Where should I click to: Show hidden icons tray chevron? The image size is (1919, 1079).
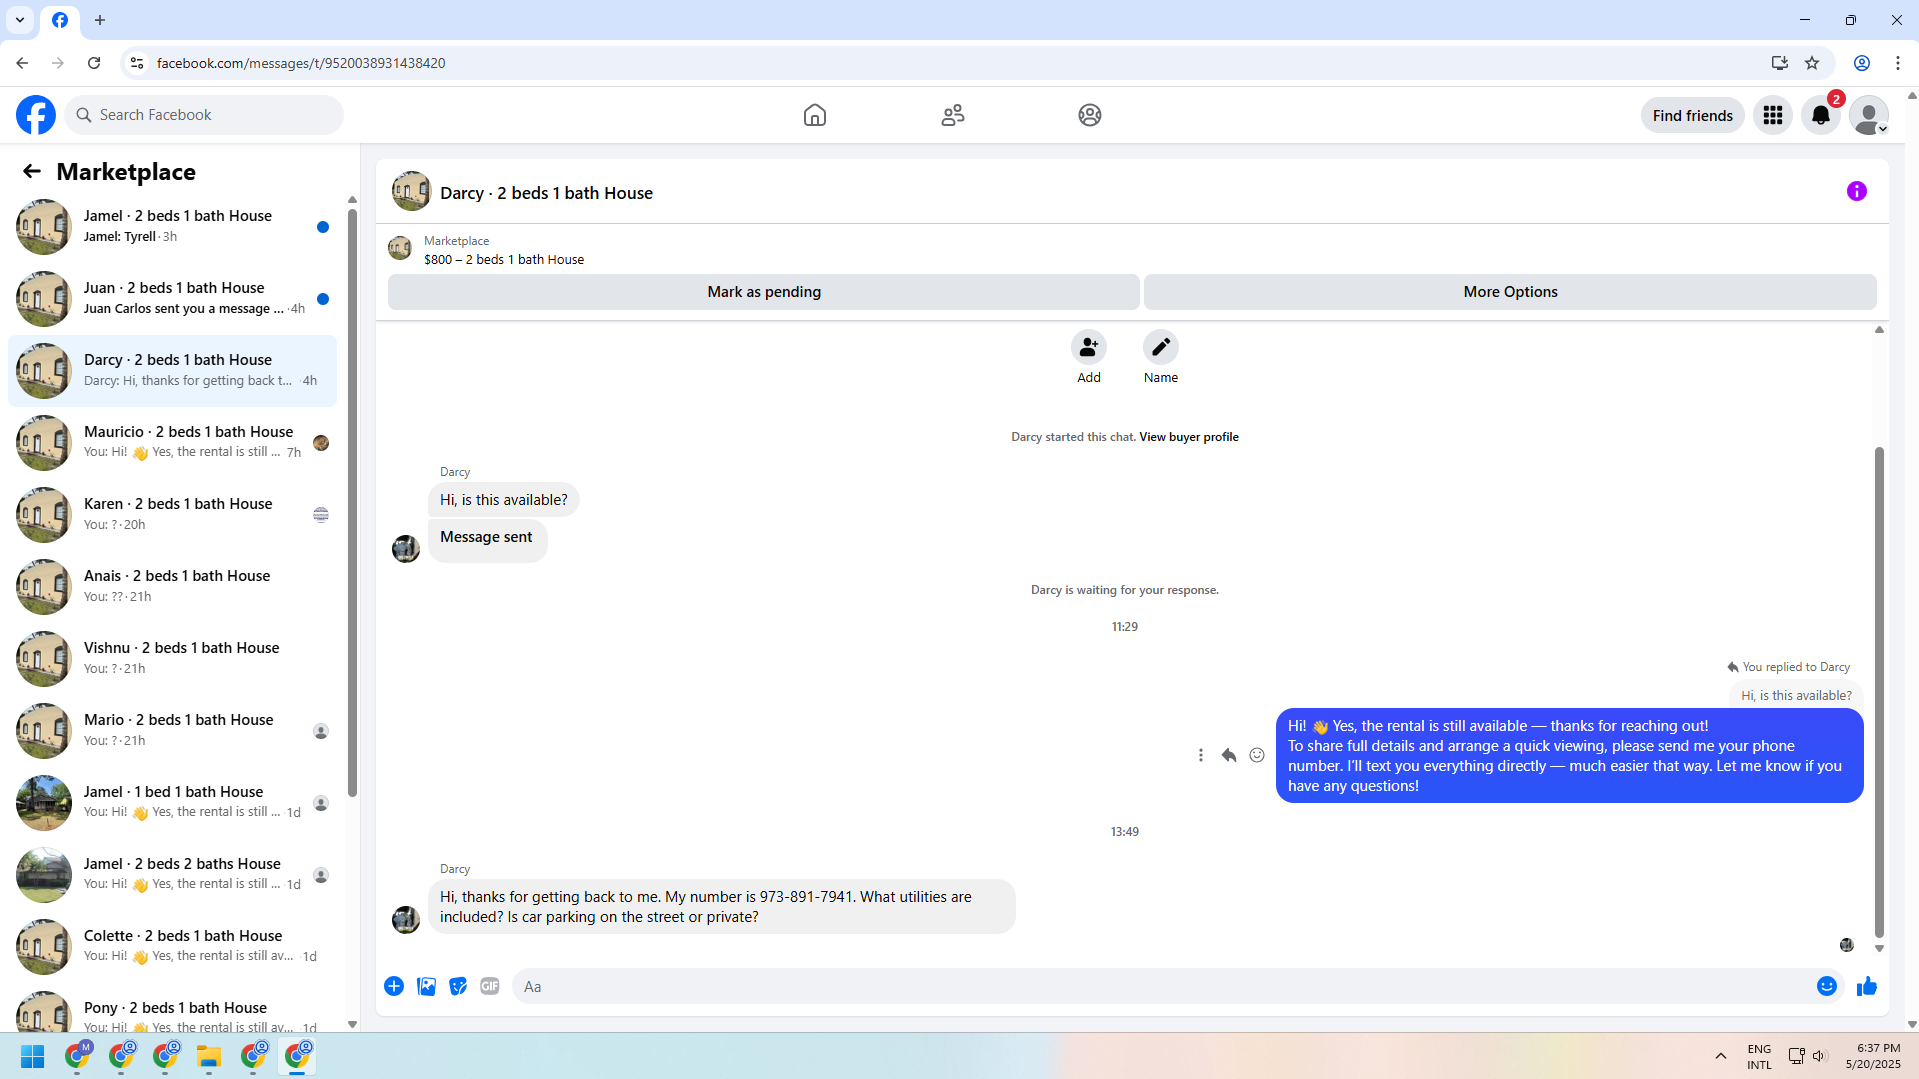(1720, 1056)
